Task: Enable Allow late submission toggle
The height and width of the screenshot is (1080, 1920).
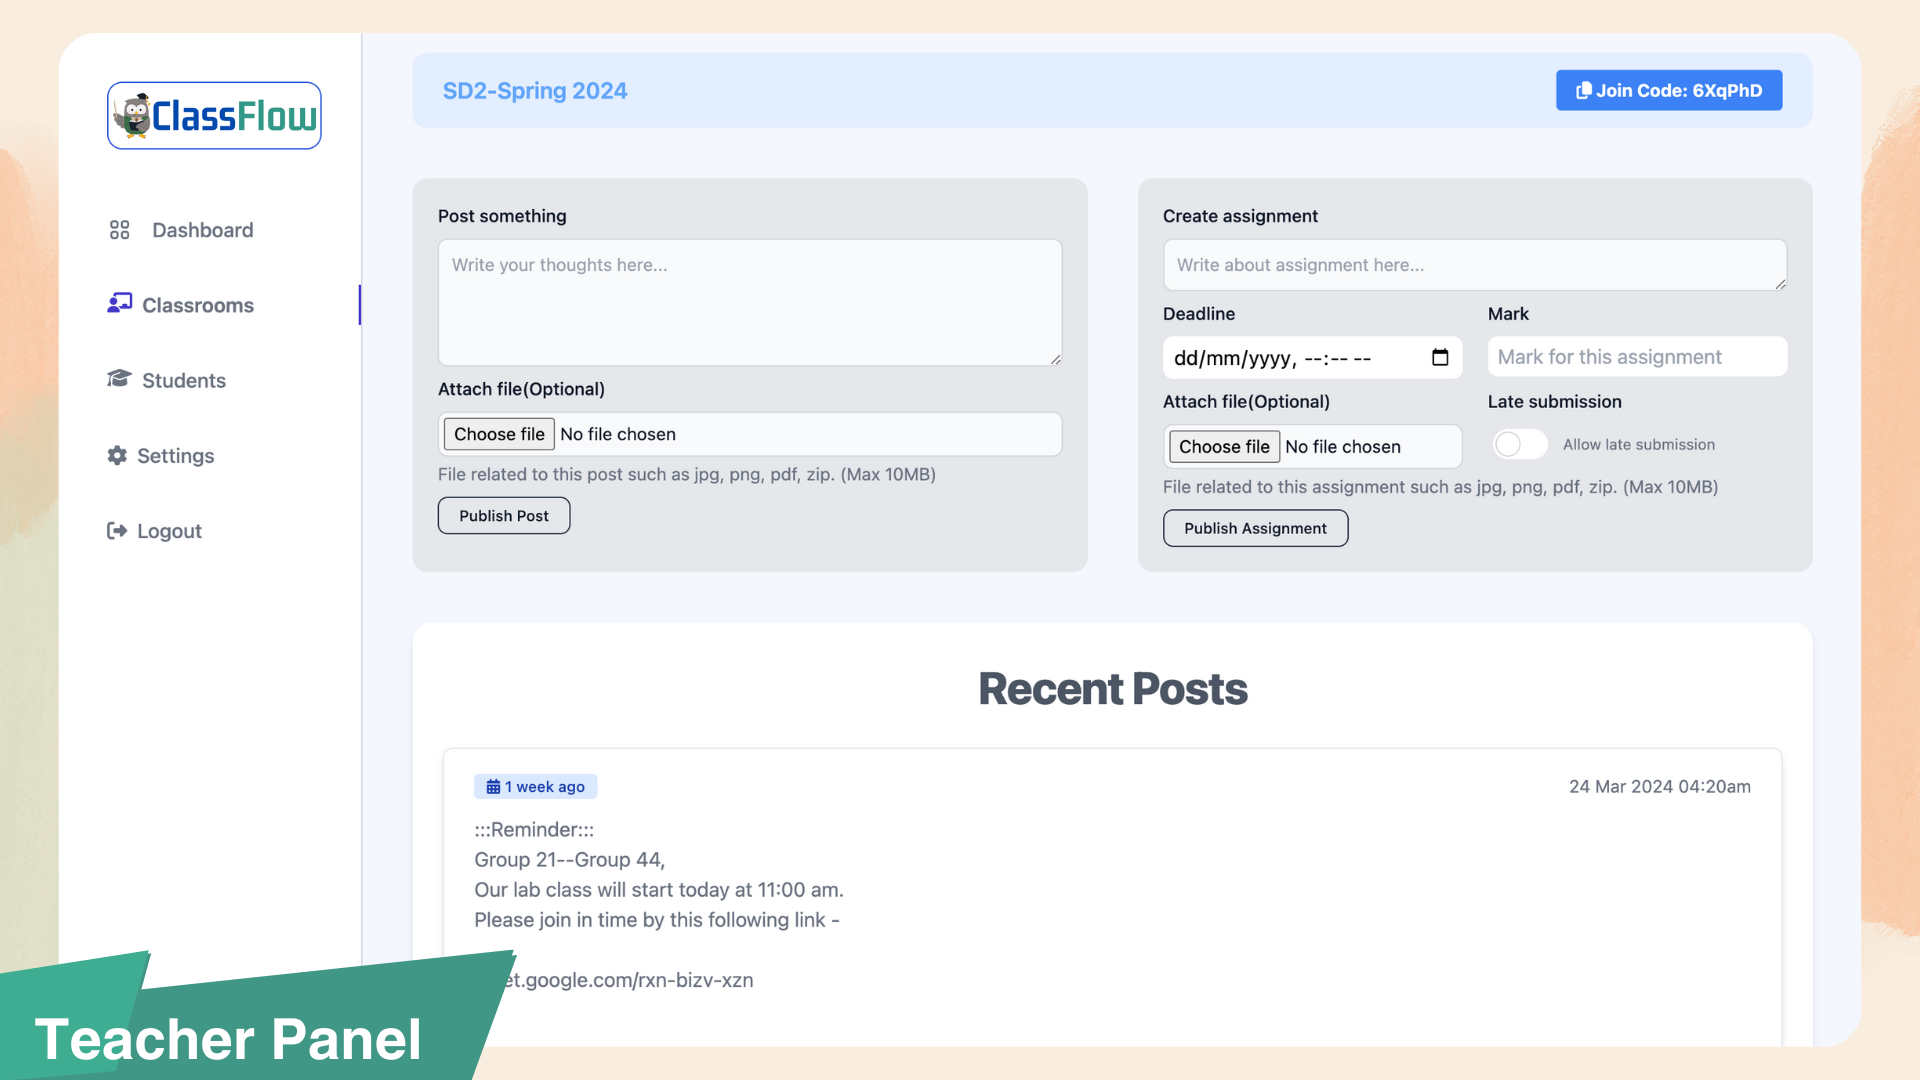Action: (1520, 444)
